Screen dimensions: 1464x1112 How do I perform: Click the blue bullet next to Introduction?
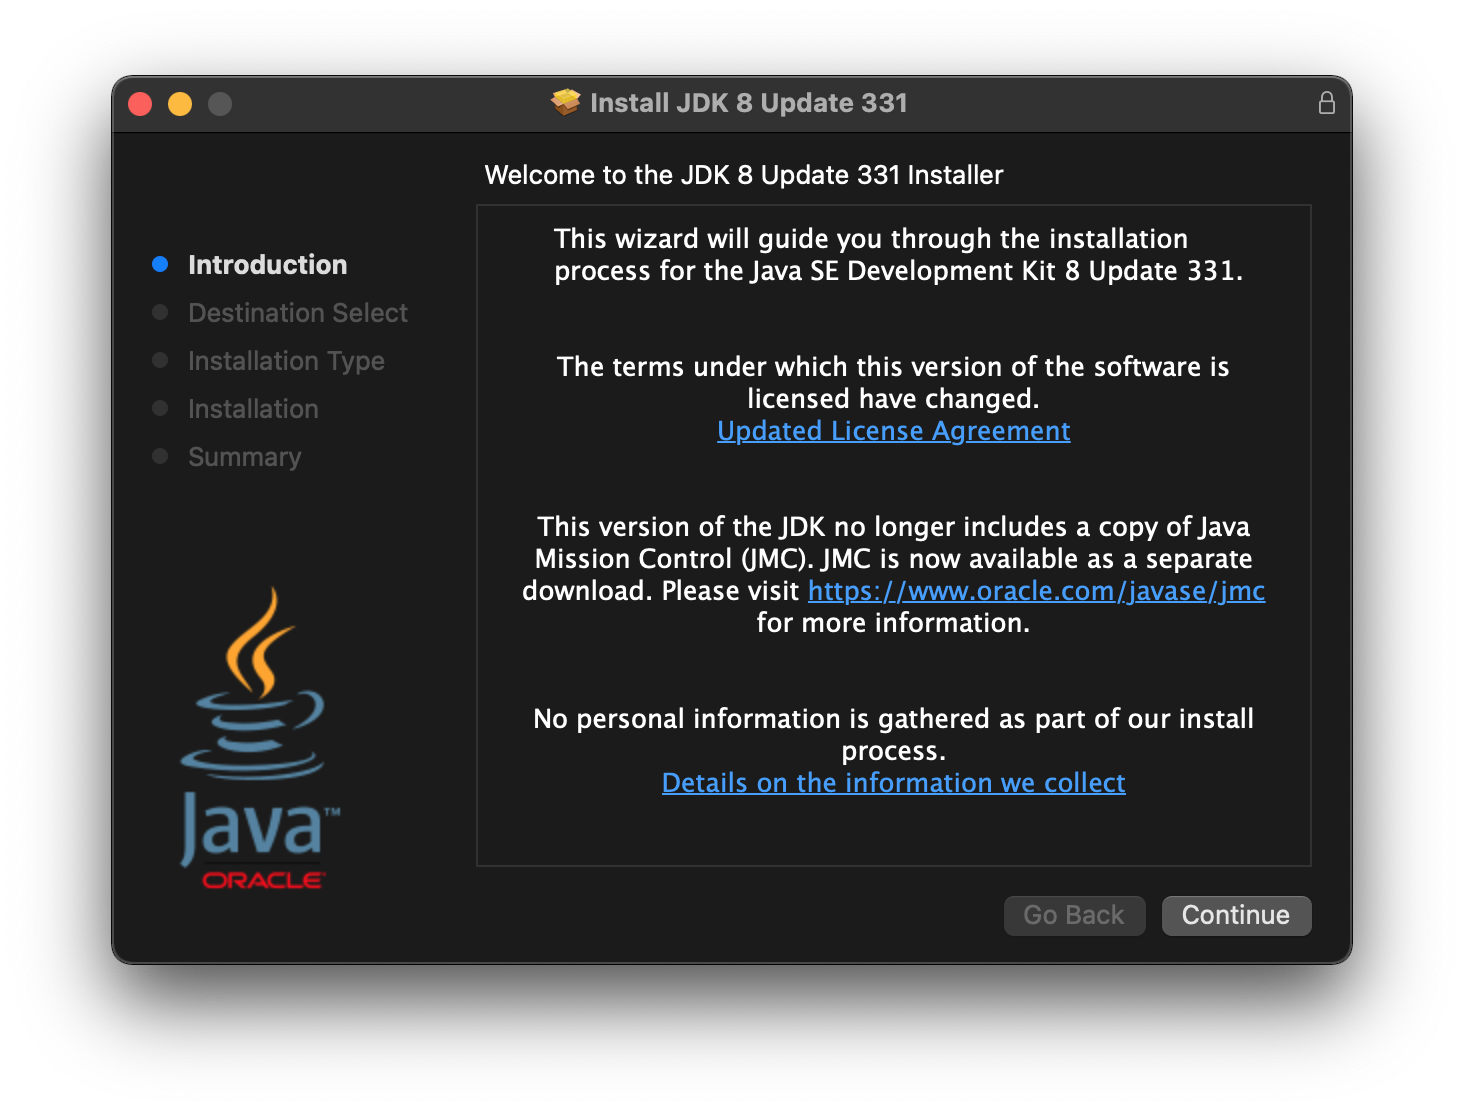click(160, 264)
